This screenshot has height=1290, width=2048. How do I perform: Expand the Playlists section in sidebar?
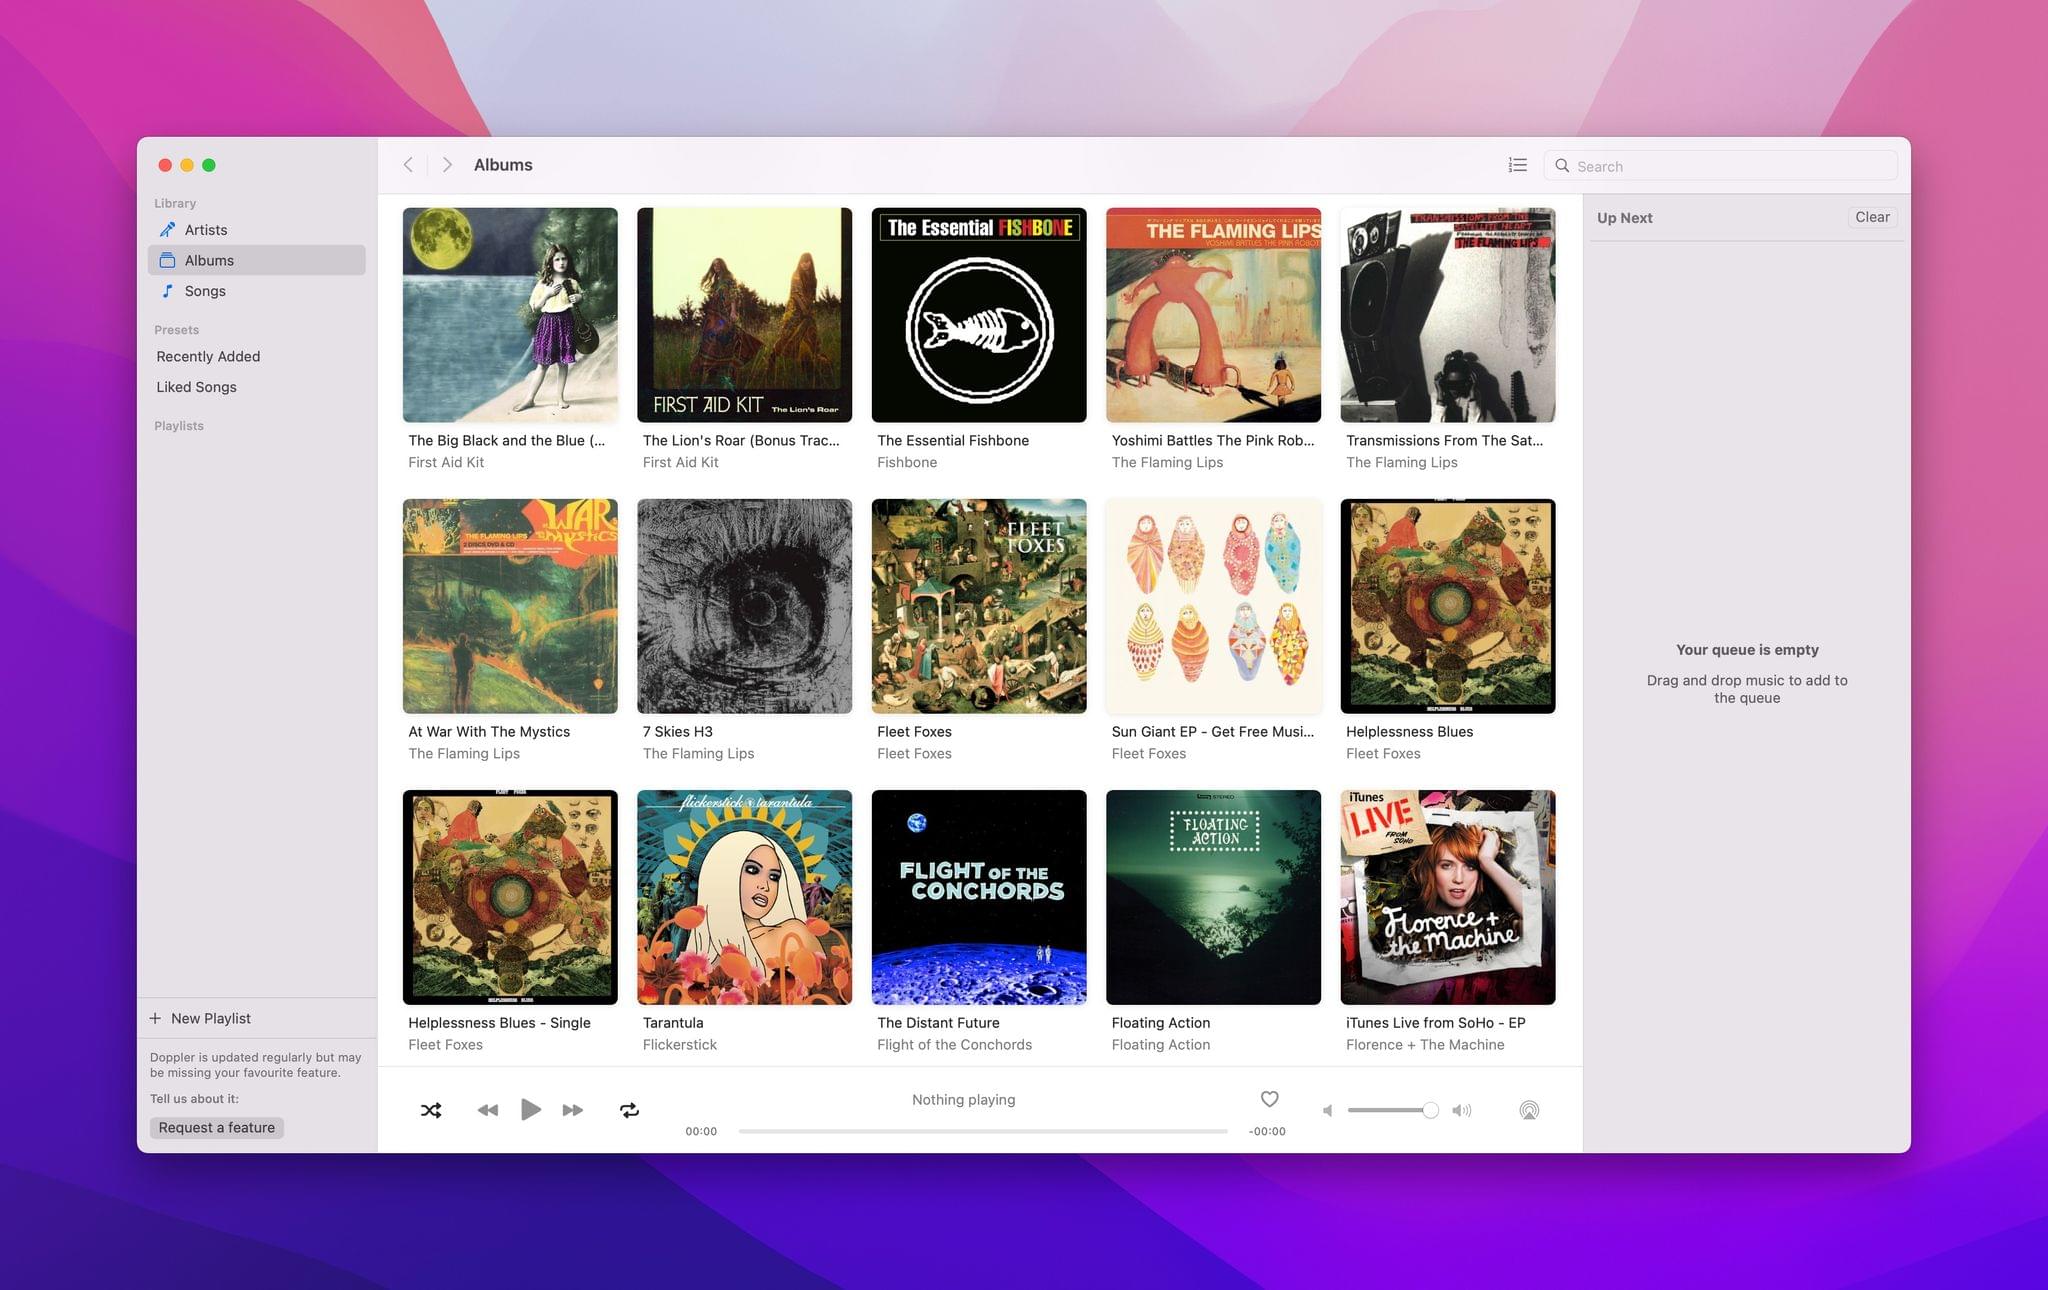pos(178,425)
